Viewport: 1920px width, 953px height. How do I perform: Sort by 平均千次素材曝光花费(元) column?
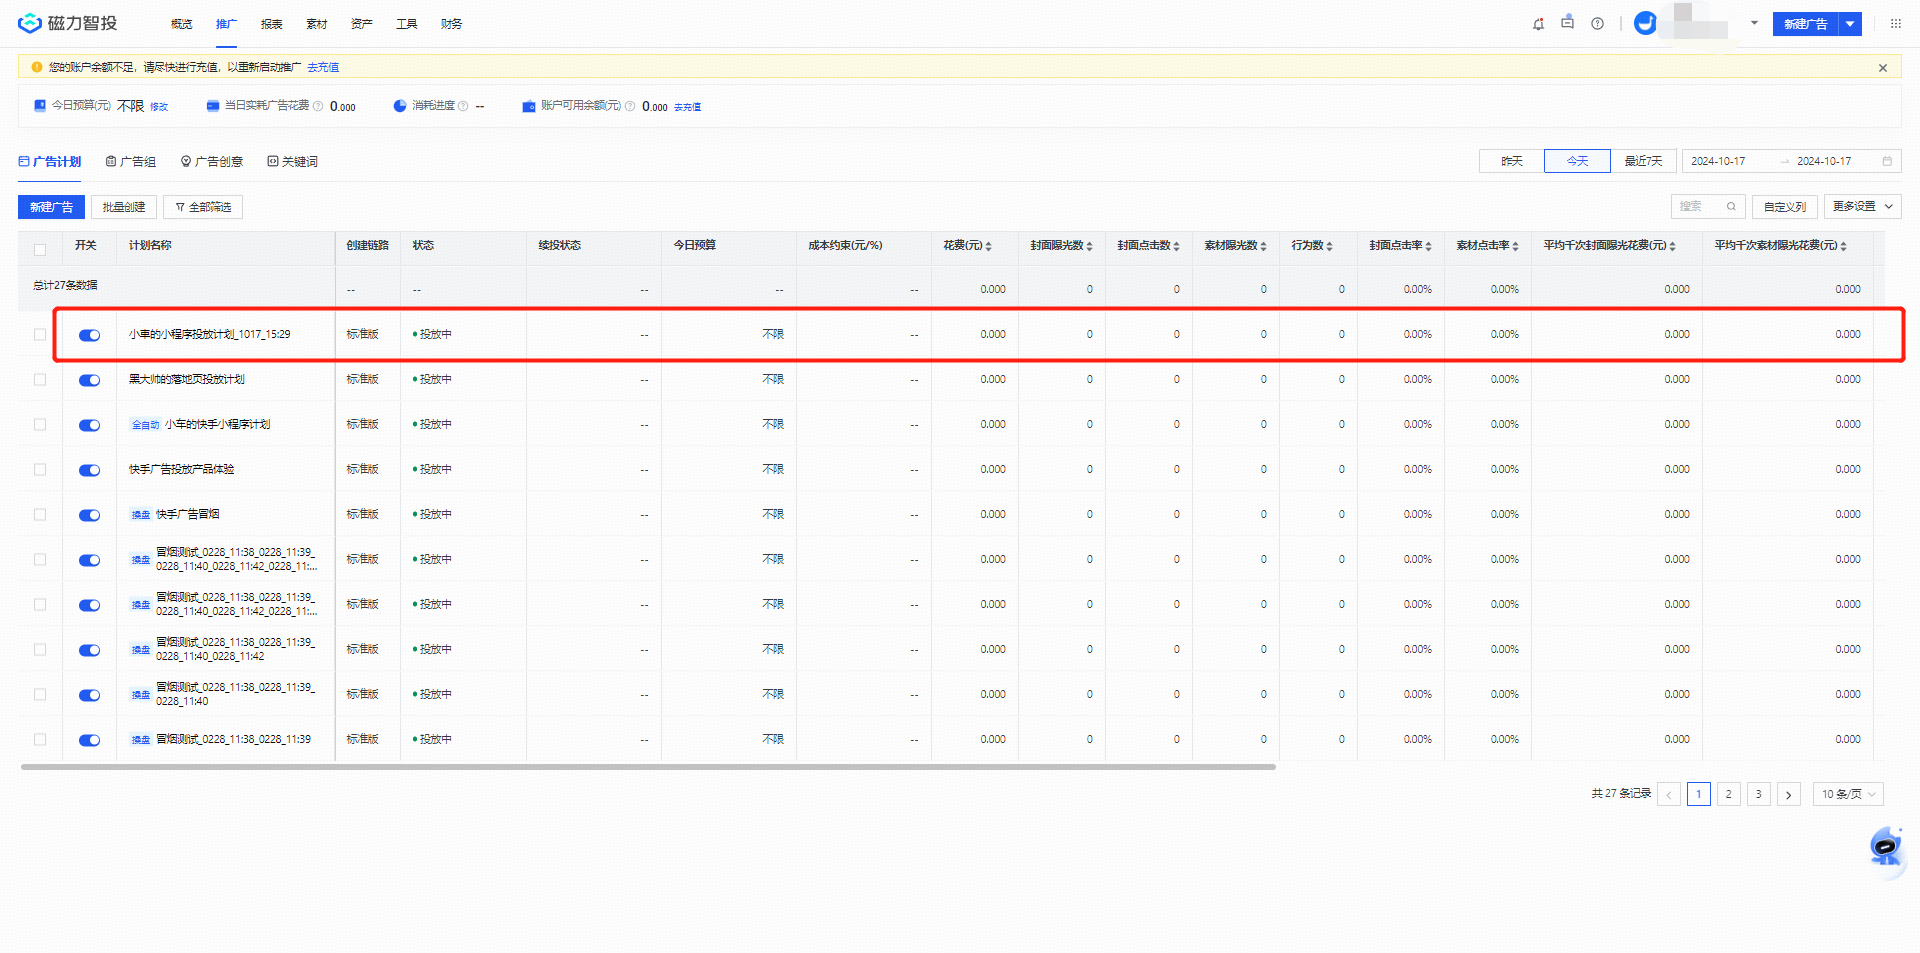(x=1843, y=246)
